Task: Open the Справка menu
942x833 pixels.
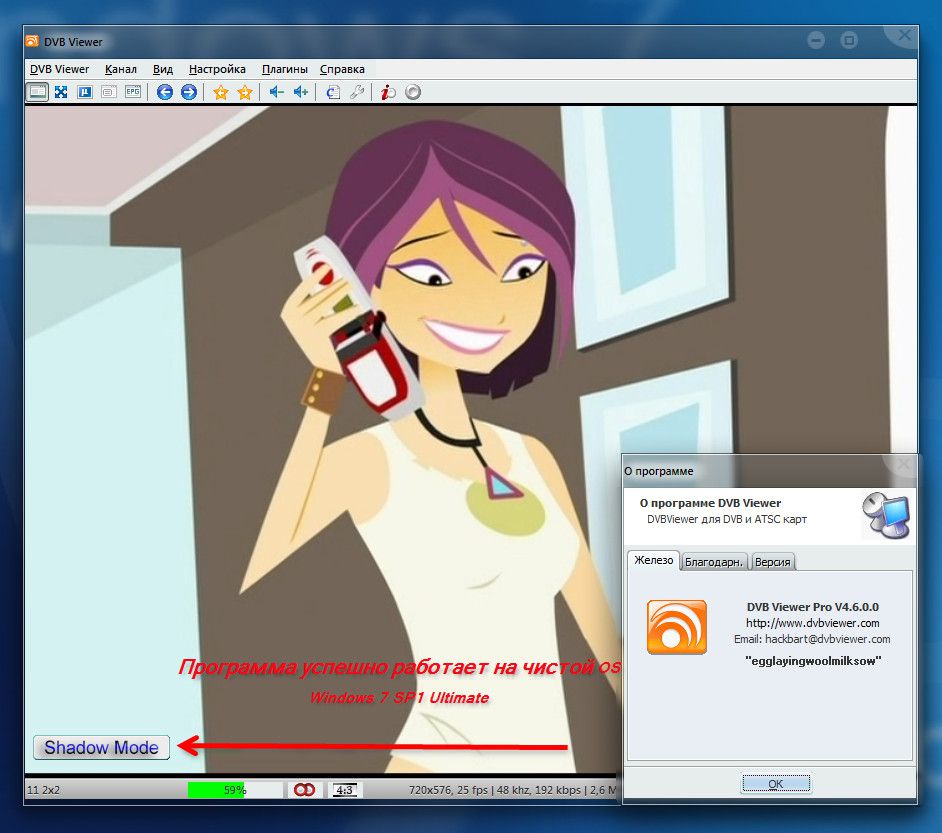Action: point(342,69)
